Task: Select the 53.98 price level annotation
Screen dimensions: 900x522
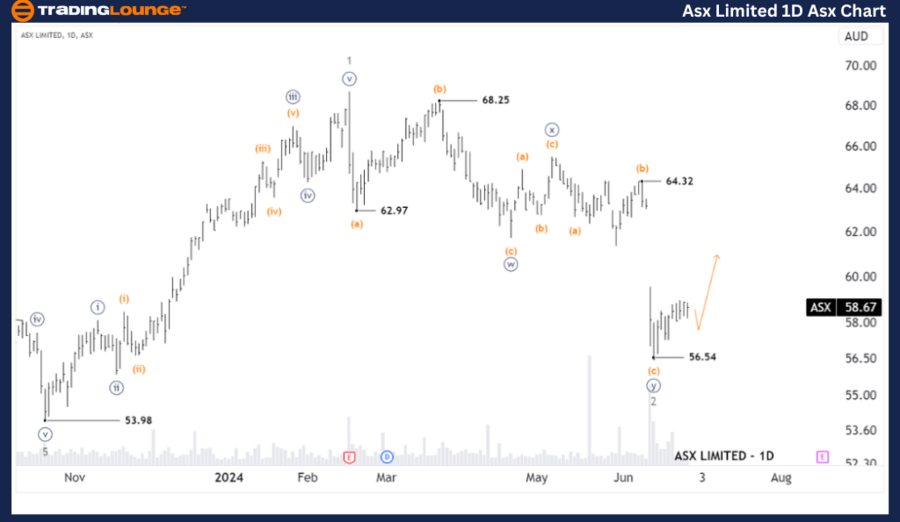Action: point(138,420)
